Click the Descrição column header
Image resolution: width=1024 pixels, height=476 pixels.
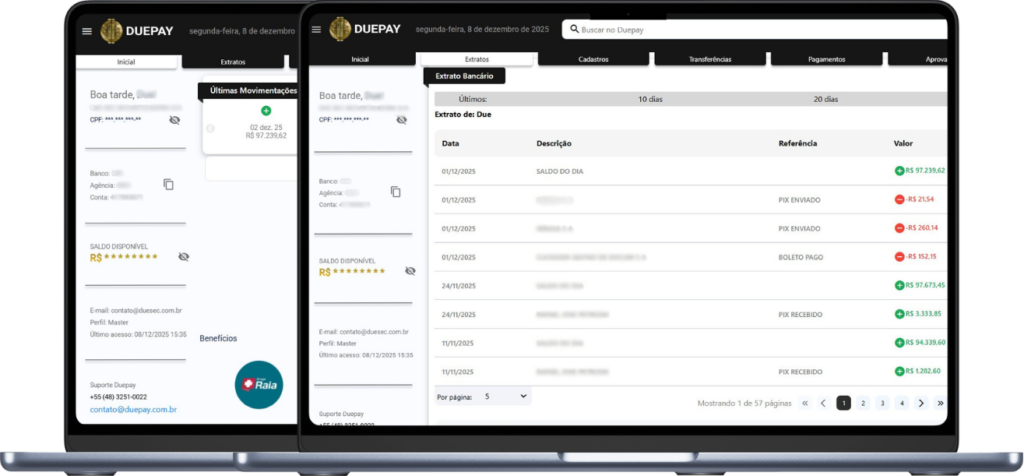click(x=554, y=144)
